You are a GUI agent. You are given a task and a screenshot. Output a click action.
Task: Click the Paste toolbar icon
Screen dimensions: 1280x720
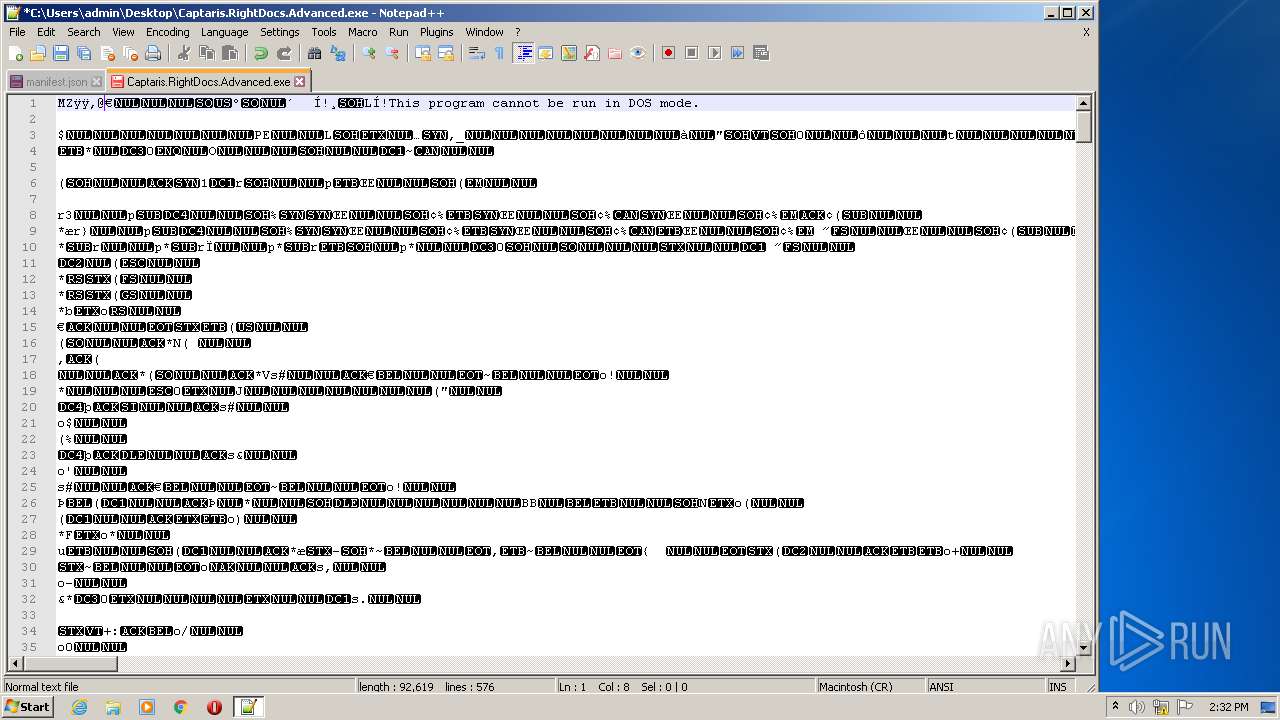click(230, 53)
